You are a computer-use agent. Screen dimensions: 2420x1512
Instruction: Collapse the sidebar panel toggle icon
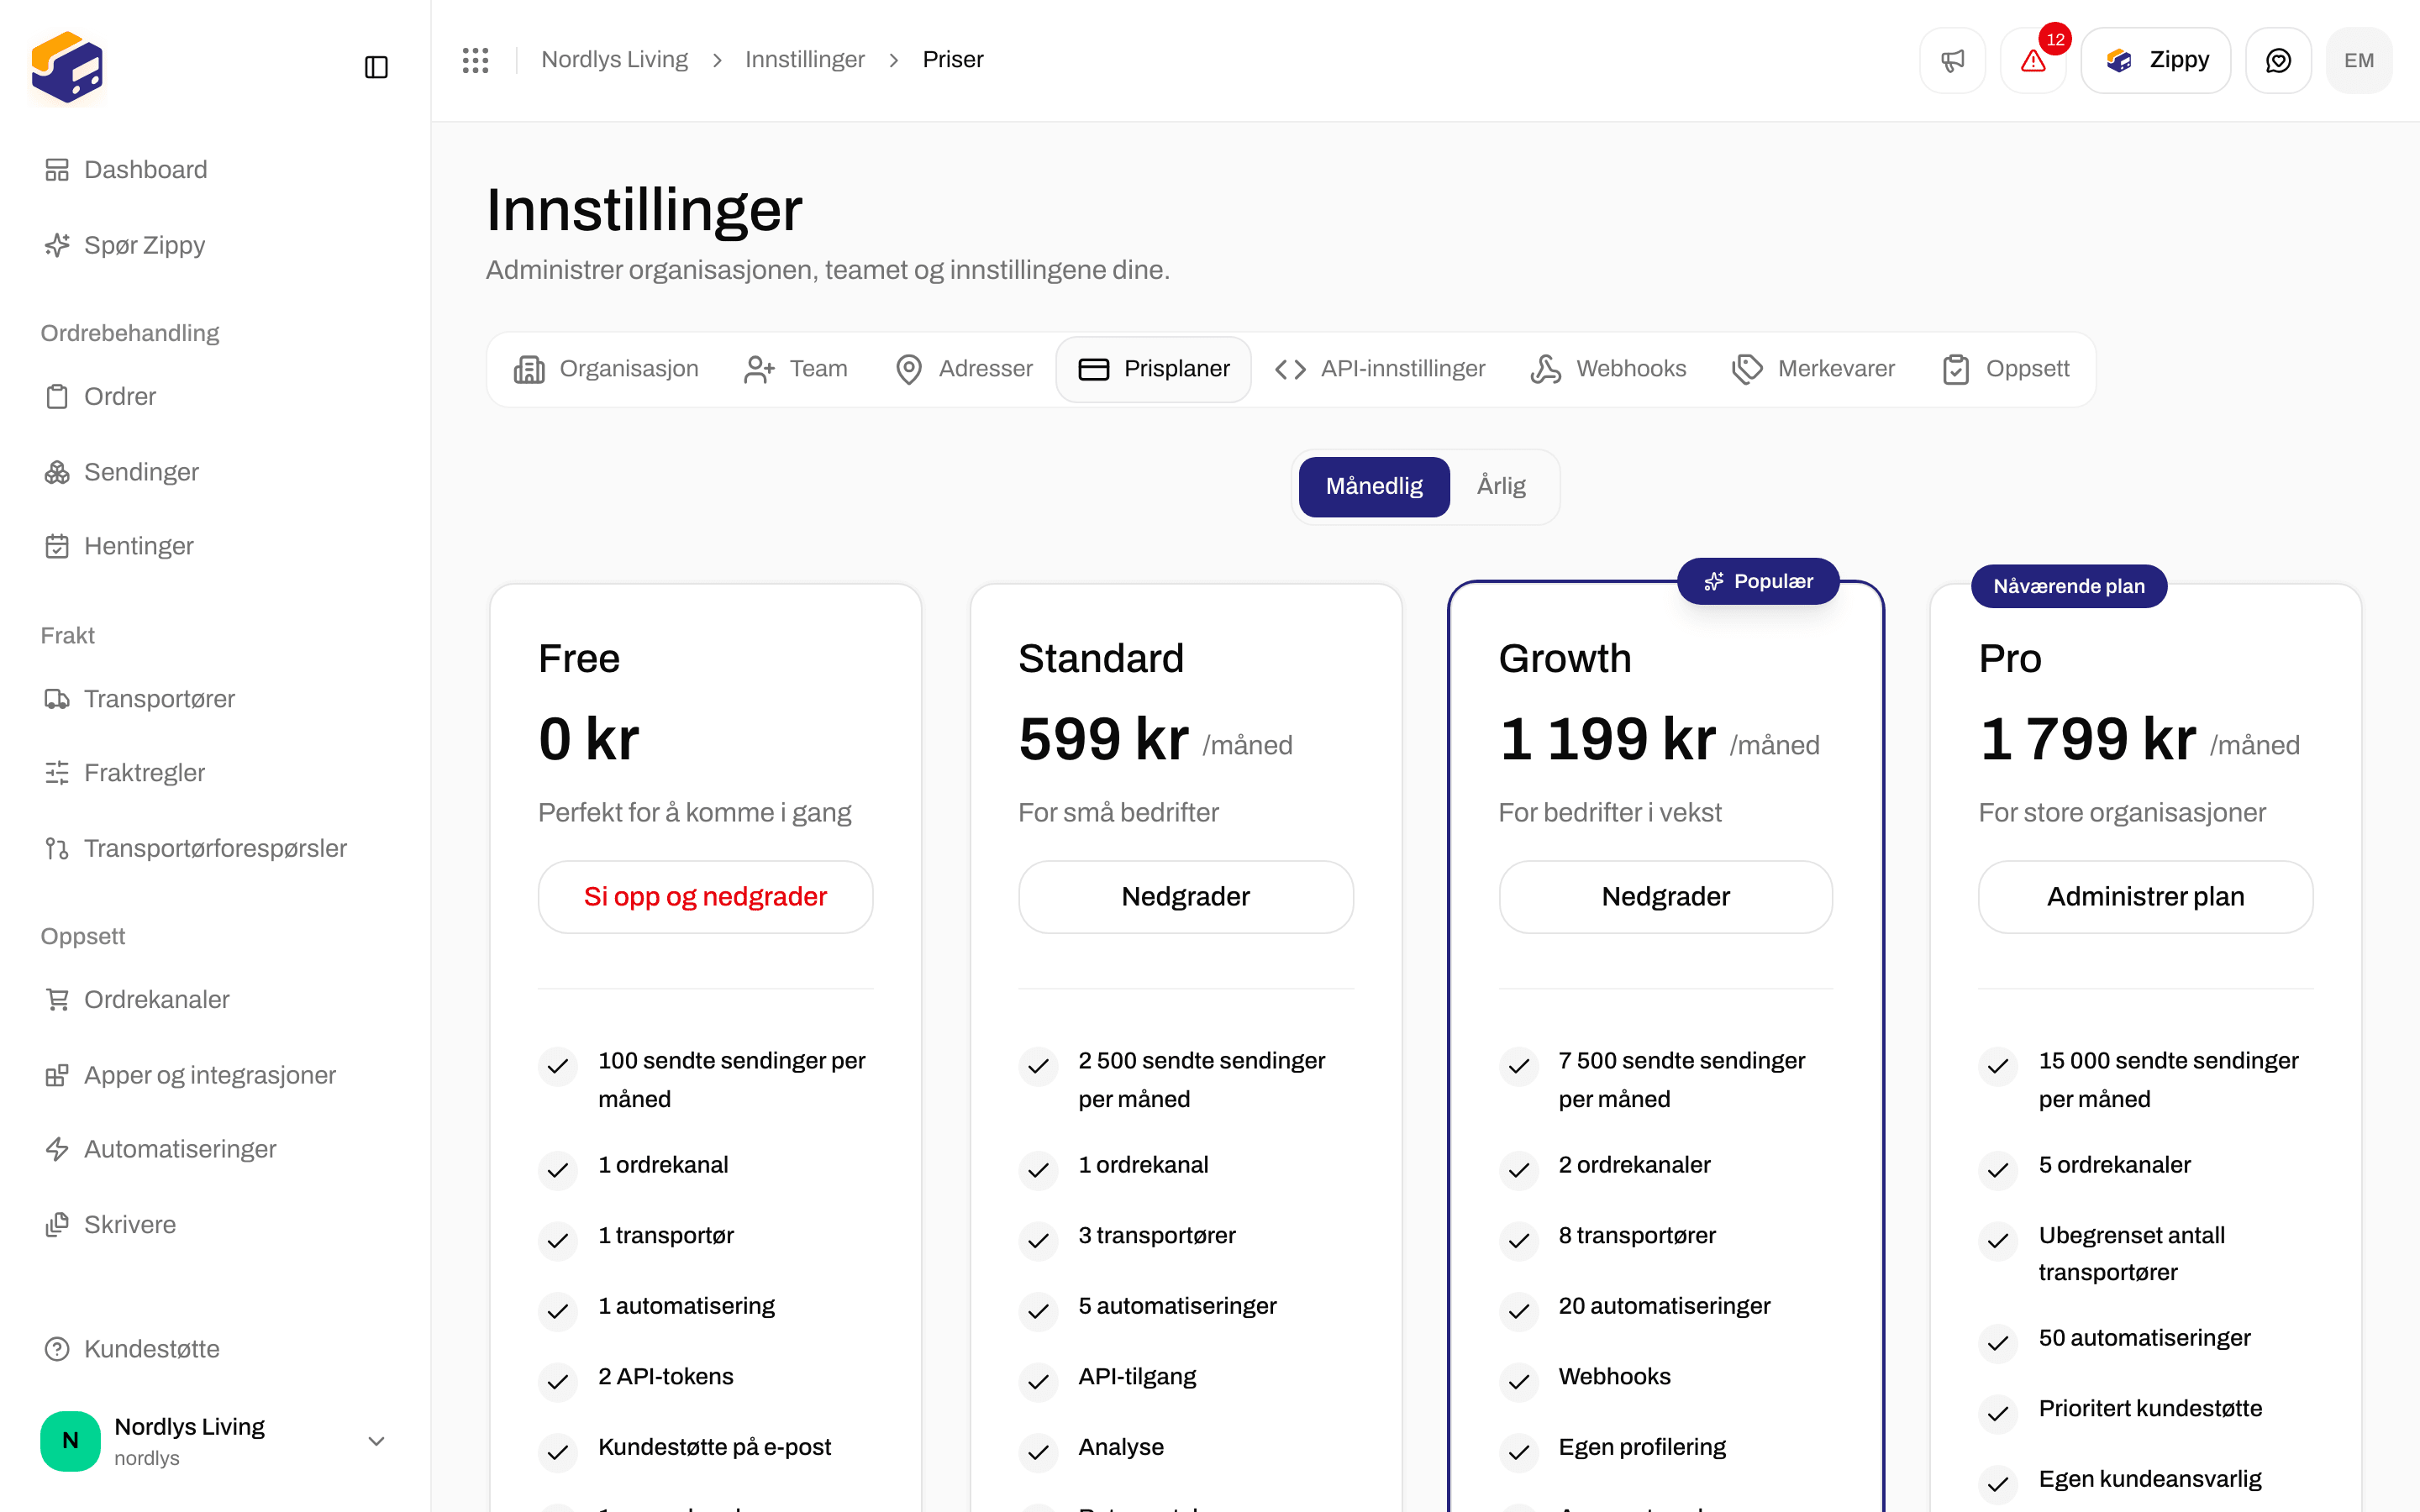coord(376,67)
